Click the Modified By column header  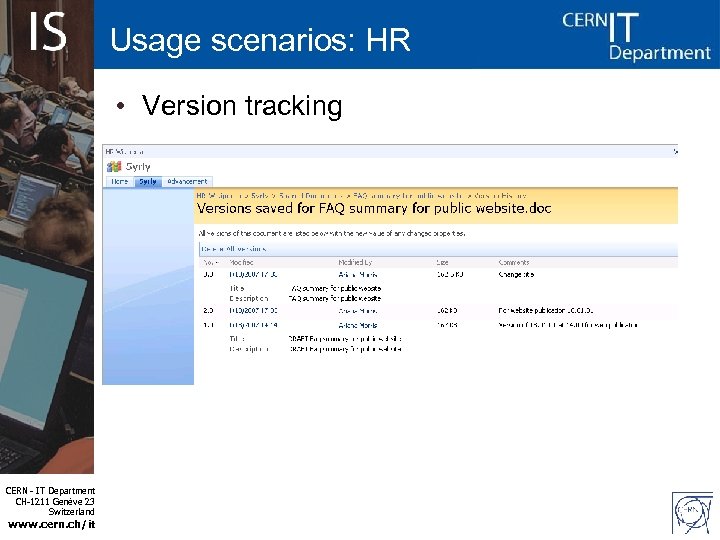point(355,262)
